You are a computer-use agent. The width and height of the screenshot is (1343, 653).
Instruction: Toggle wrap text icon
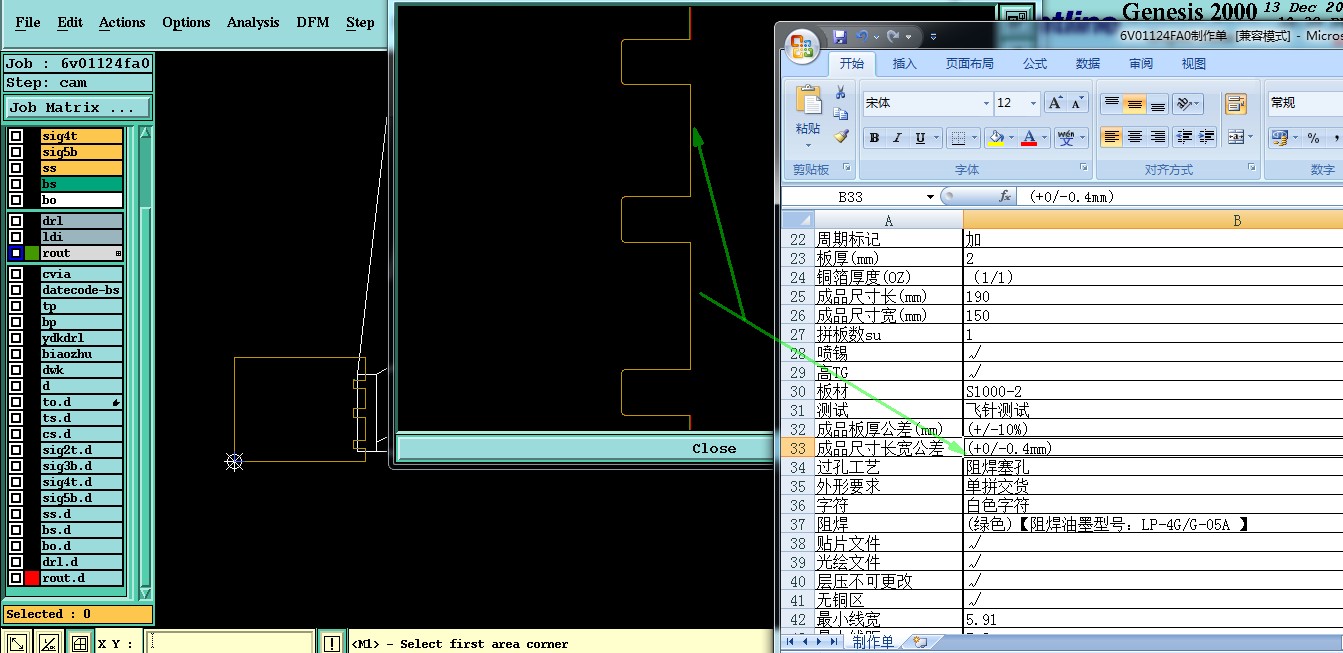[x=1236, y=104]
